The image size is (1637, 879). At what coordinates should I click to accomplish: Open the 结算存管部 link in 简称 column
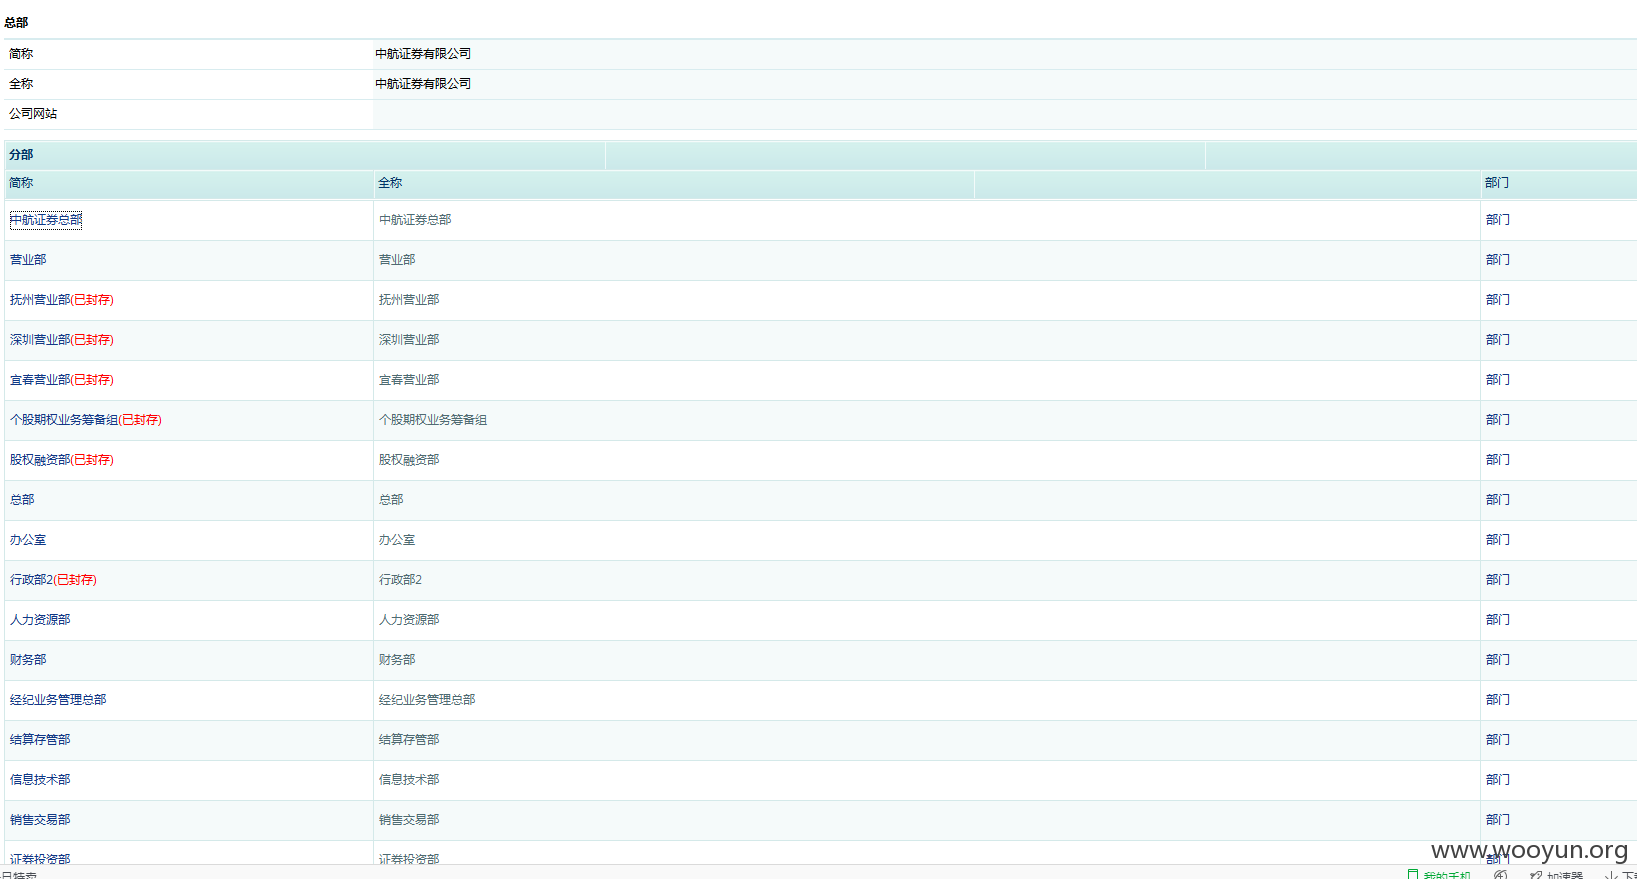pyautogui.click(x=40, y=740)
